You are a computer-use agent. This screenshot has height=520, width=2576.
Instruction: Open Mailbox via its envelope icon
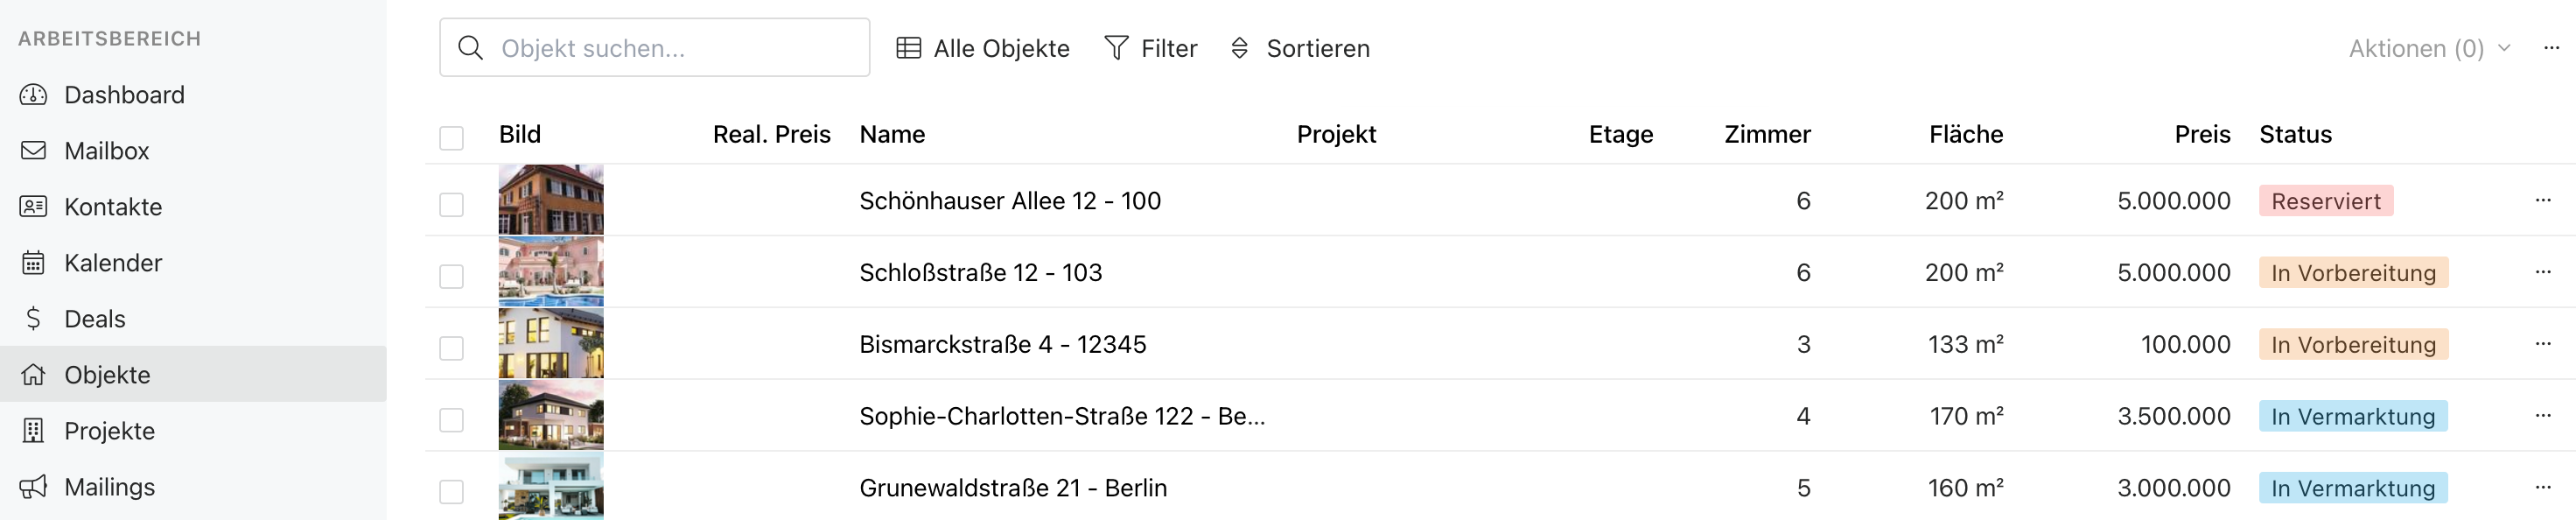(x=33, y=151)
